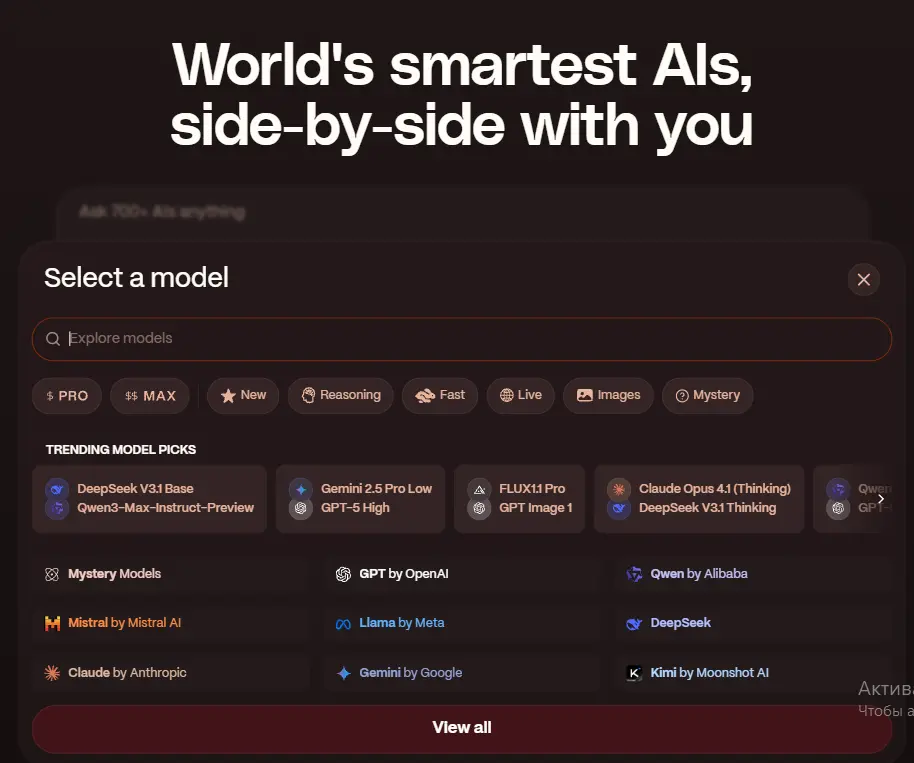Open Claude by Anthropic category
The width and height of the screenshot is (914, 763).
pos(170,673)
